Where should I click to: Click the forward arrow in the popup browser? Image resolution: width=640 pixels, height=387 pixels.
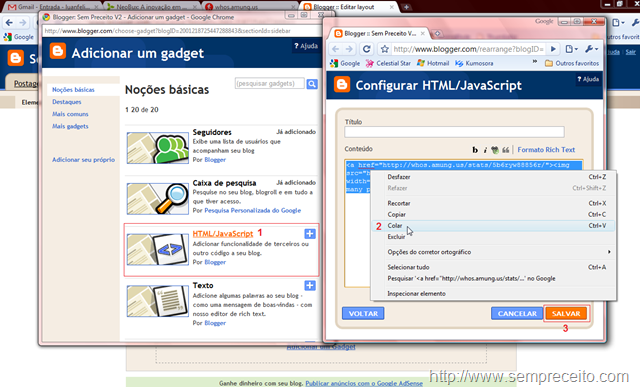349,49
